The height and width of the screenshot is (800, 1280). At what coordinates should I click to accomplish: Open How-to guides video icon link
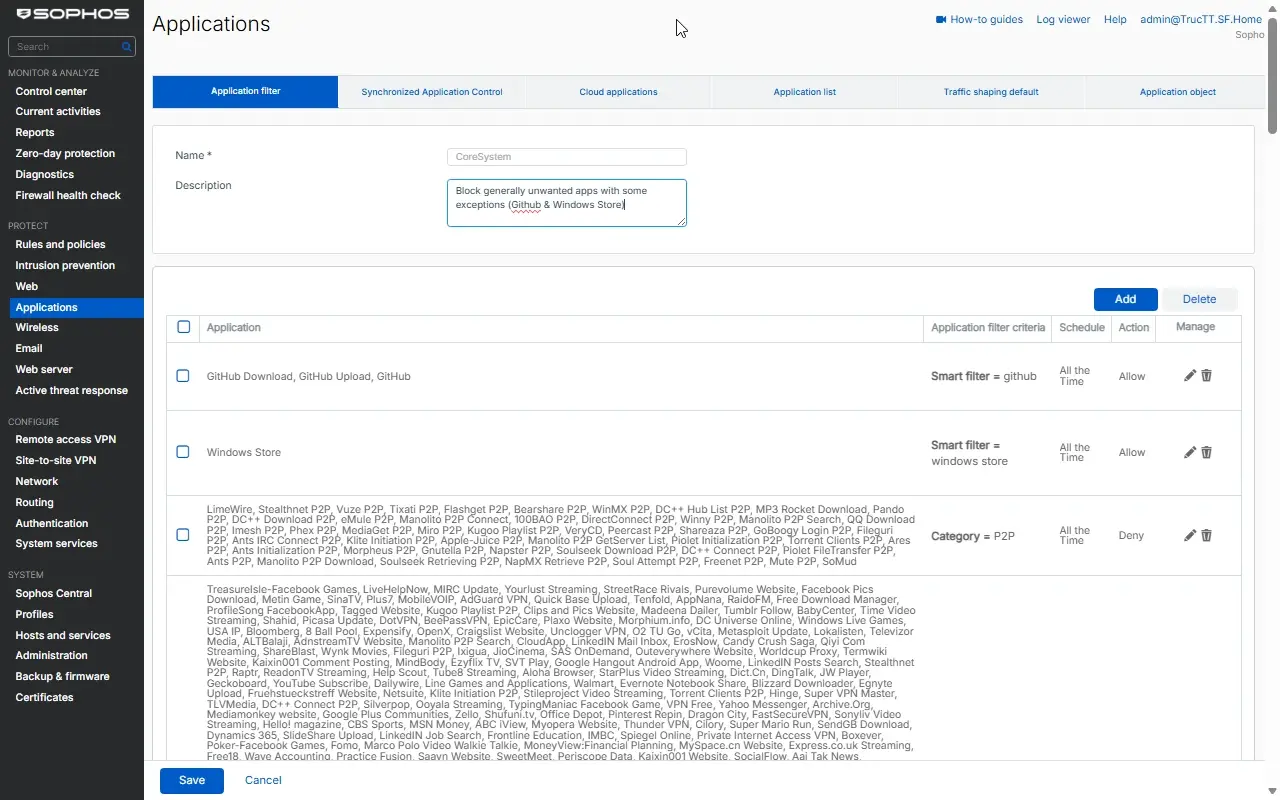941,19
